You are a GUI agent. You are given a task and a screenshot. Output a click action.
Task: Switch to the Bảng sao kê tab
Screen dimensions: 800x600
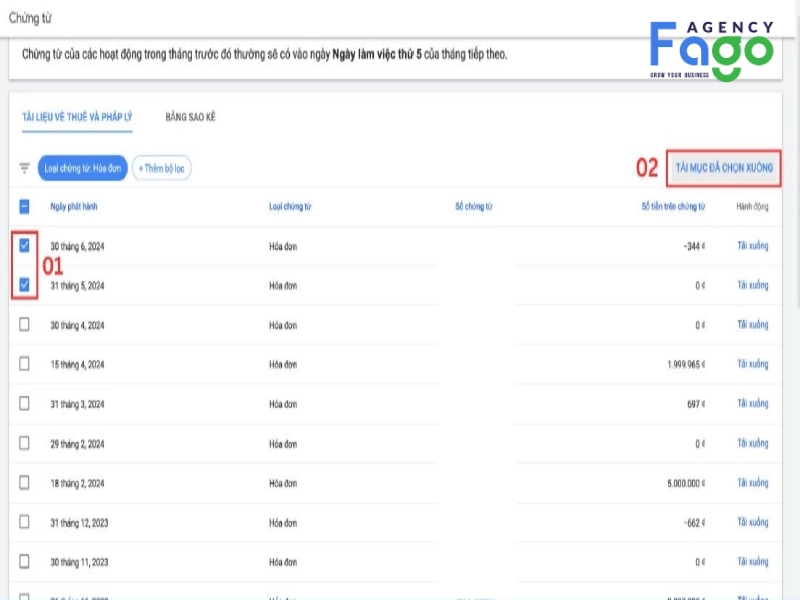pos(190,117)
